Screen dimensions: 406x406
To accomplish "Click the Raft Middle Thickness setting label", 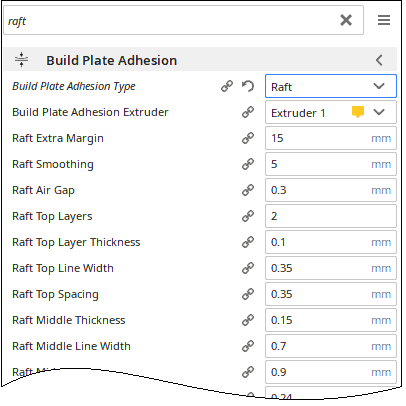I will (x=69, y=320).
